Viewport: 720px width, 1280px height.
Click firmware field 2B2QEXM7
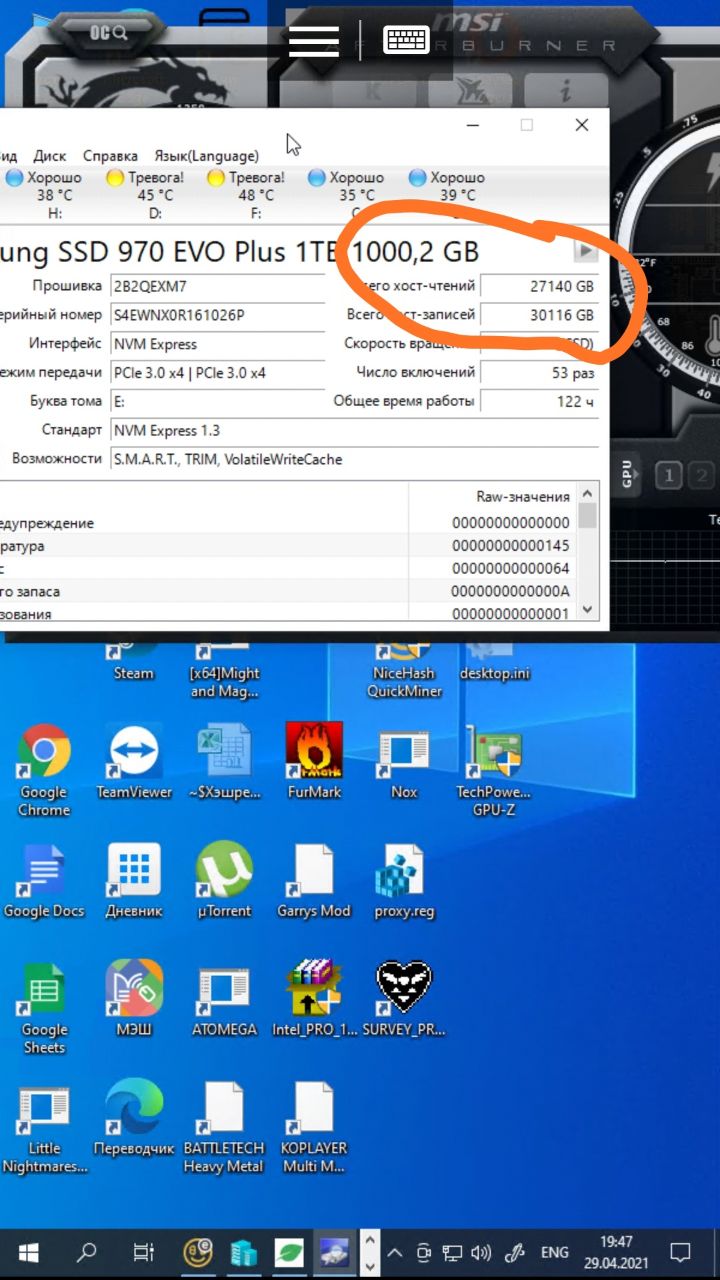(219, 286)
